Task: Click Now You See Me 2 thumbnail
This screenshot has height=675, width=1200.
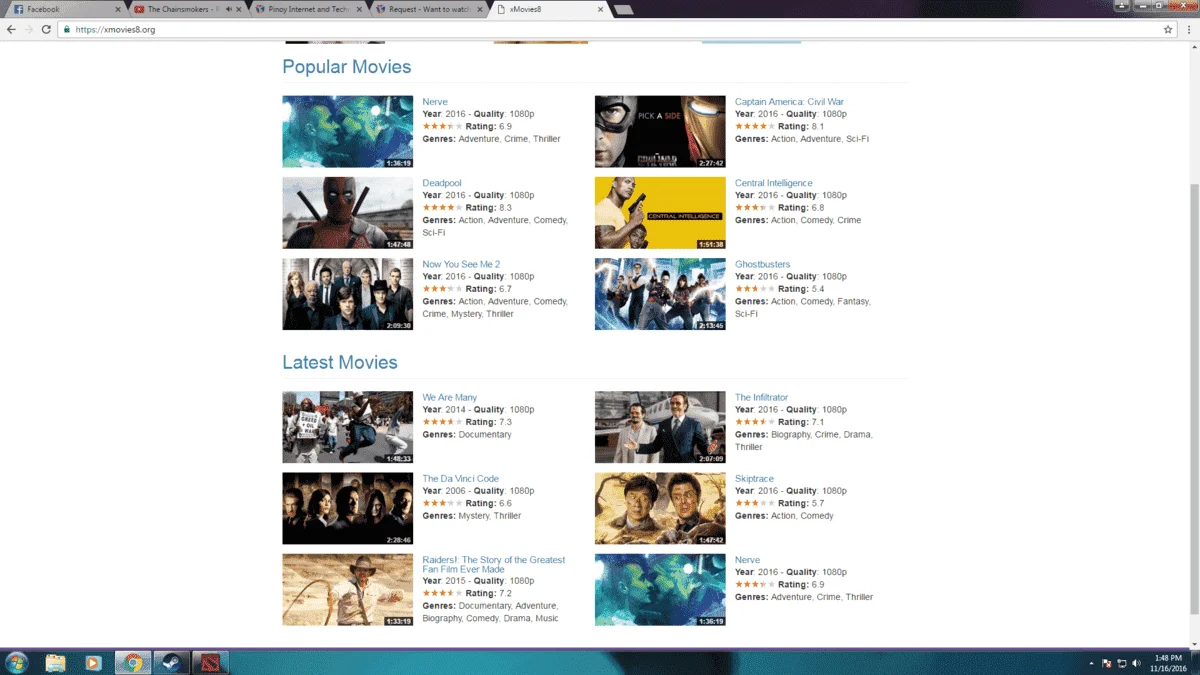Action: click(x=347, y=294)
